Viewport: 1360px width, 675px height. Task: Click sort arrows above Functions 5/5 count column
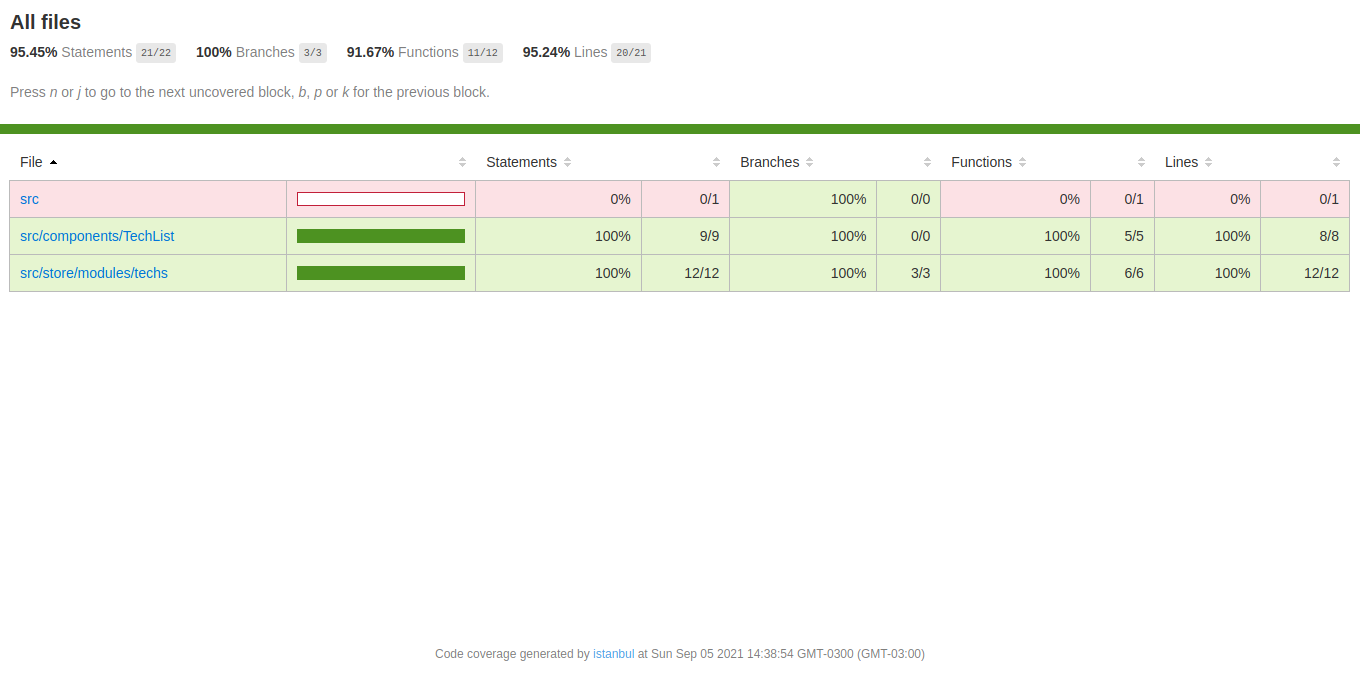1141,162
